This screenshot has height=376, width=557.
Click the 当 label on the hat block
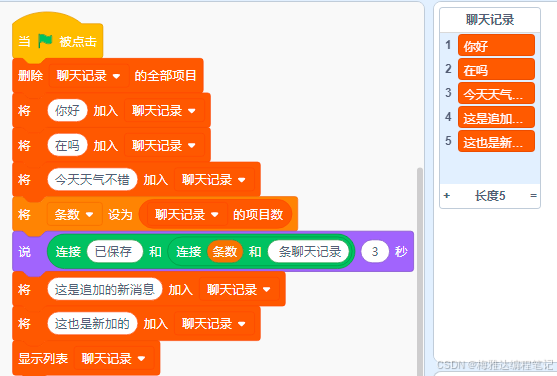pos(24,41)
